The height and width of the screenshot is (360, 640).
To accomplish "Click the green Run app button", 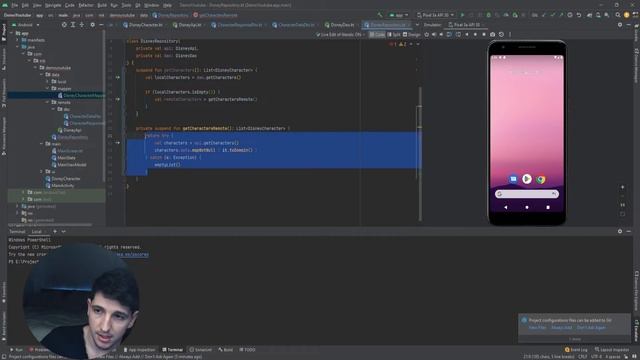I will pos(462,15).
